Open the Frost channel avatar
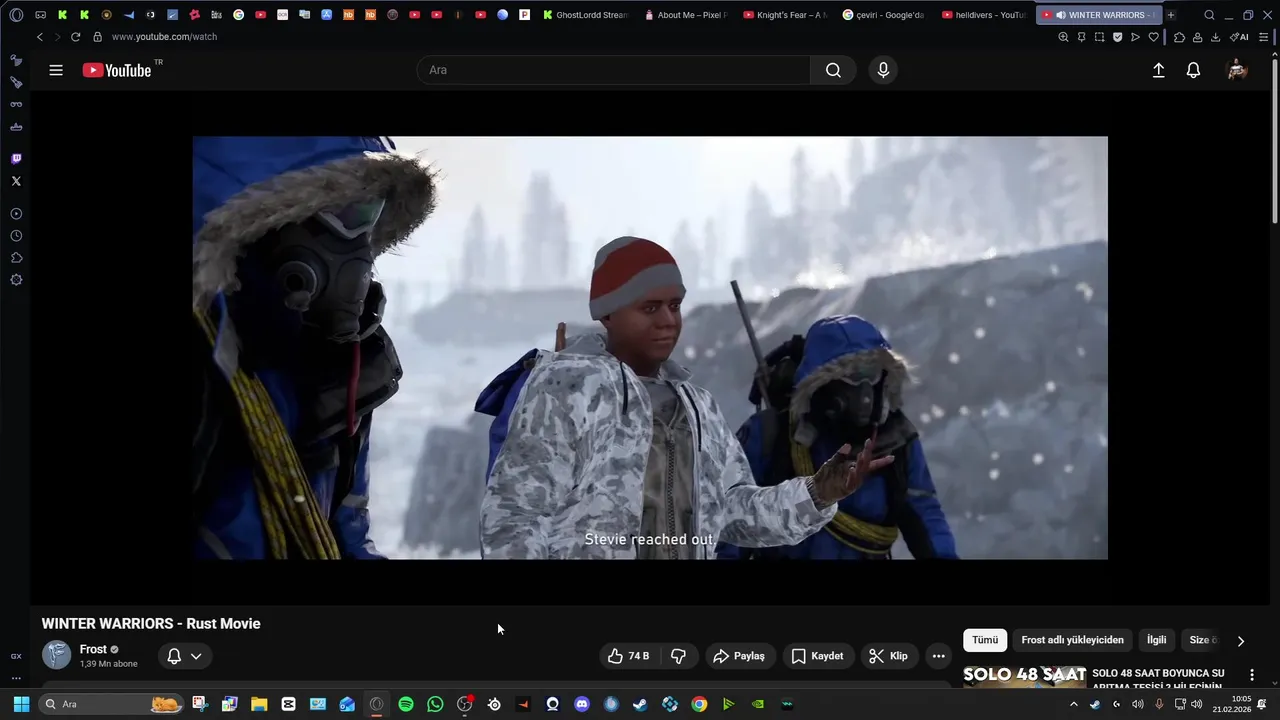This screenshot has height=720, width=1280. 56,655
